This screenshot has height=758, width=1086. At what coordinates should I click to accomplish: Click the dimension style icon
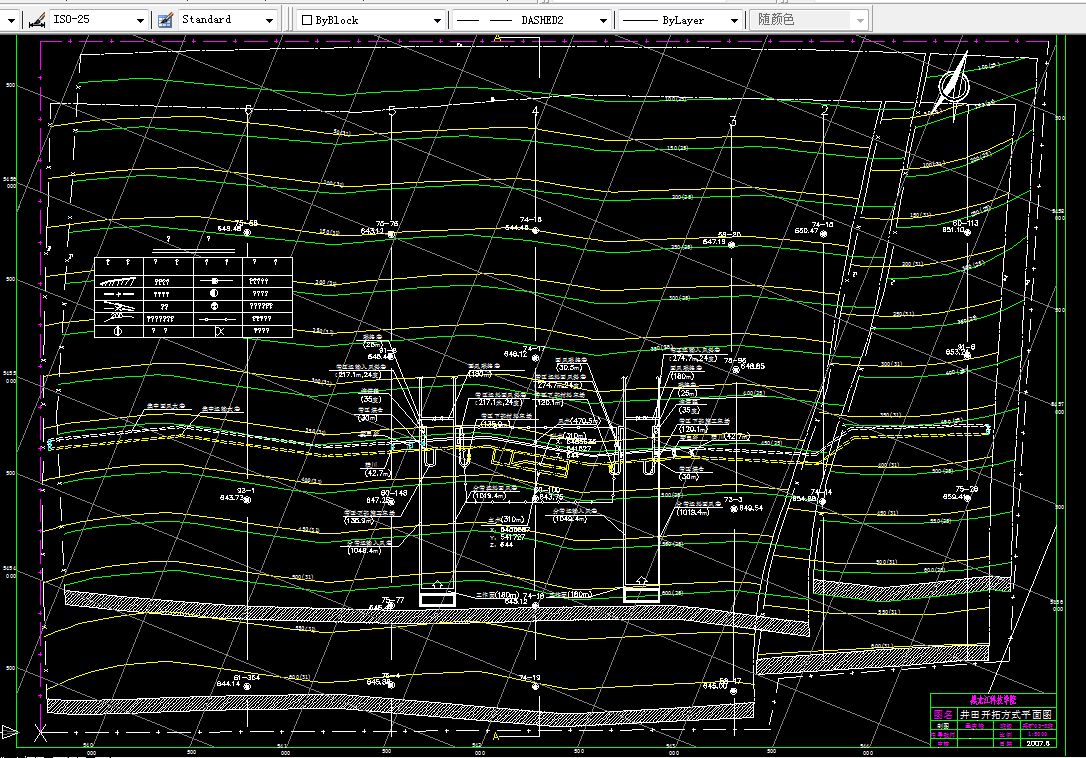(x=37, y=20)
